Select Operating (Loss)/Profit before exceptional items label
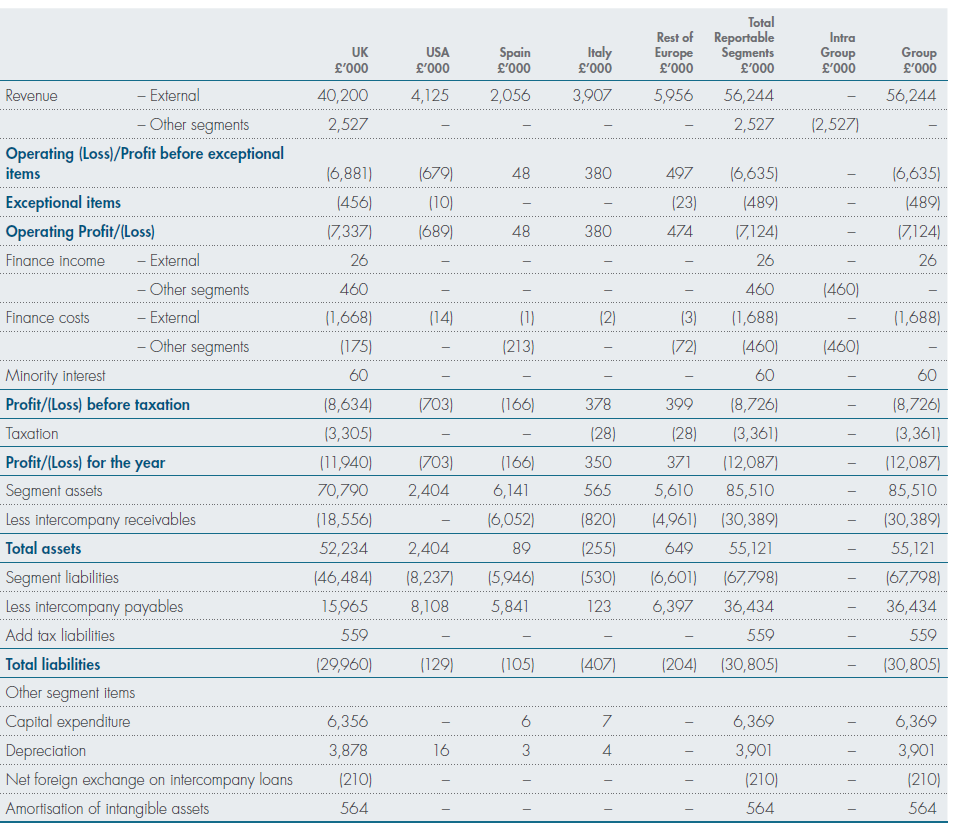Viewport: 958px width, 830px height. tap(145, 163)
